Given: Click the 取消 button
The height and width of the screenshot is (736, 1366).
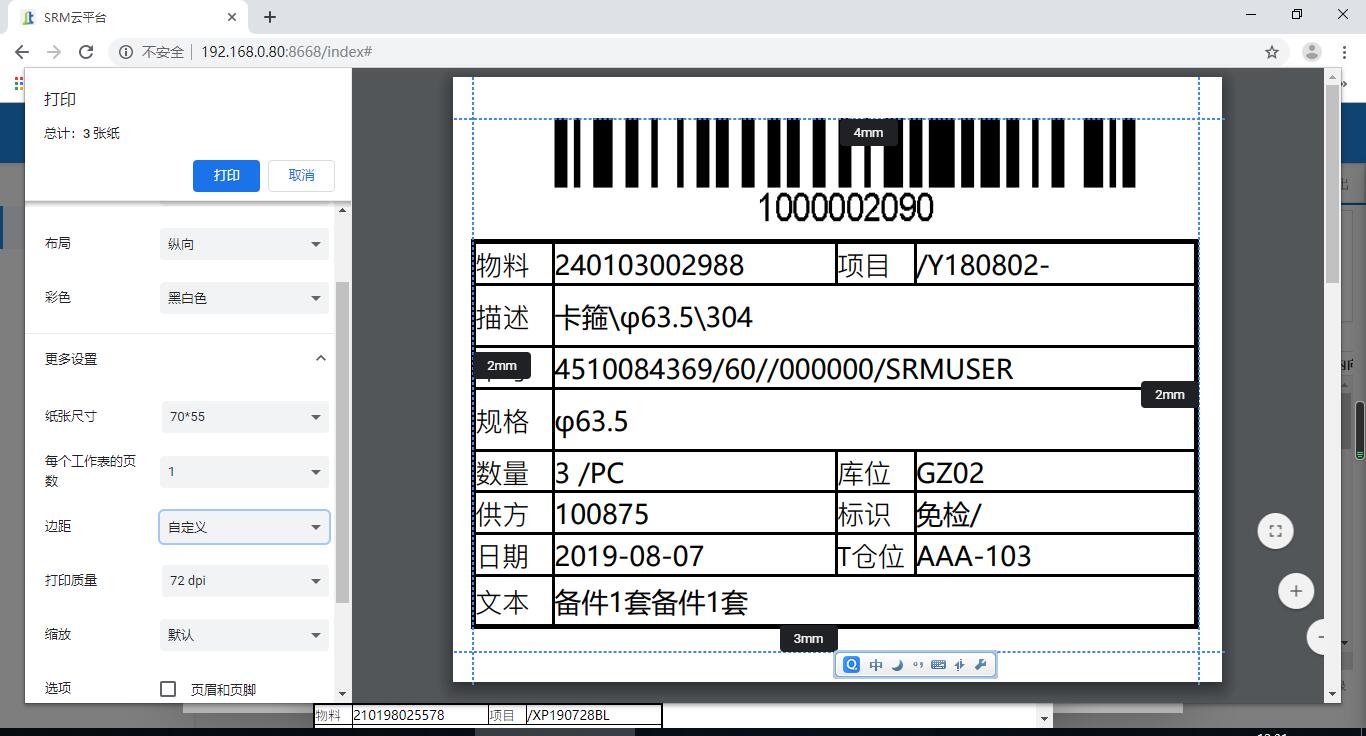Looking at the screenshot, I should [301, 175].
